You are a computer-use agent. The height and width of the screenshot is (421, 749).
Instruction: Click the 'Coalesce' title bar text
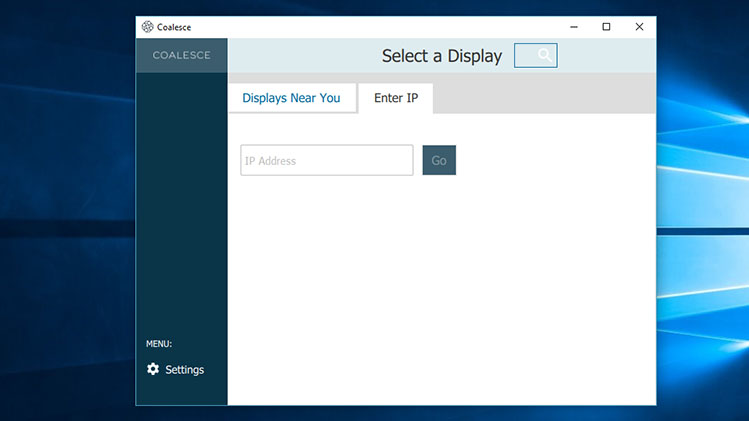tap(174, 27)
